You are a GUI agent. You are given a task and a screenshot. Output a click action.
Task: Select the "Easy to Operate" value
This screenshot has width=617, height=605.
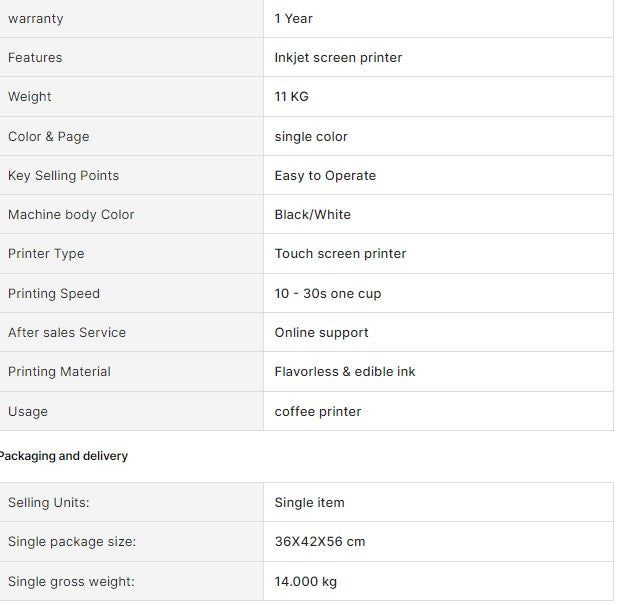(x=325, y=175)
